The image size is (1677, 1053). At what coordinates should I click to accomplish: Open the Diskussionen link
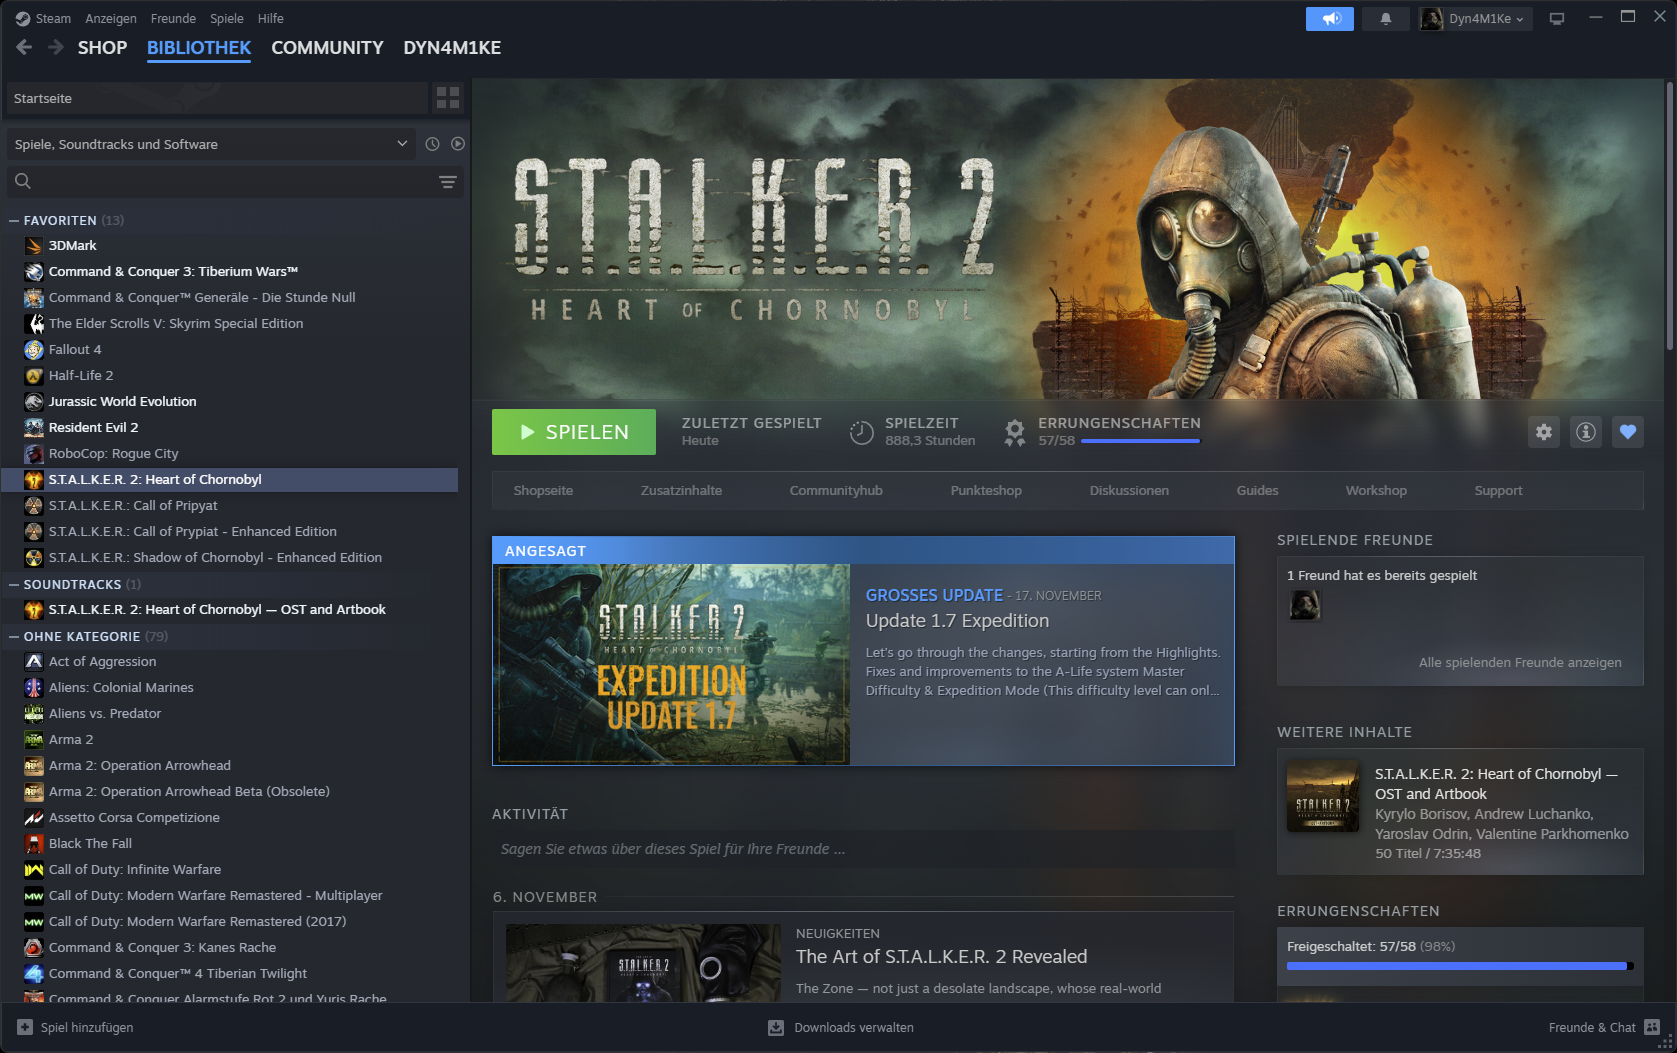[x=1129, y=491]
